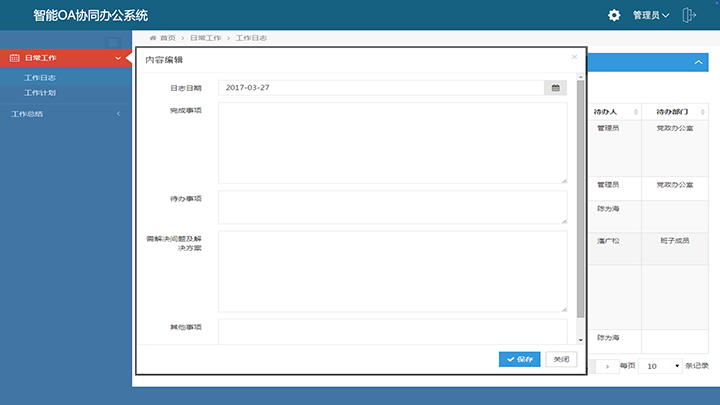Viewport: 720px width, 405px height.
Task: Click the 关闭 button in dialog
Action: pyautogui.click(x=561, y=359)
